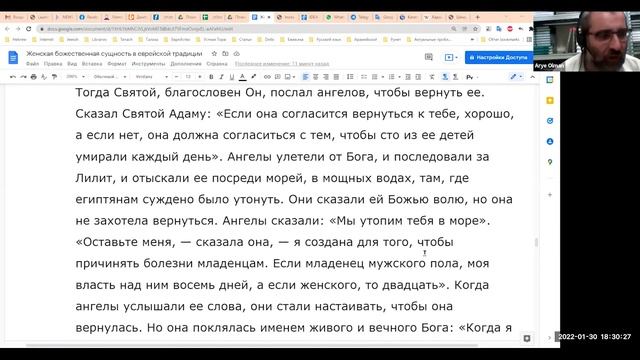Click the browser address bar
The height and width of the screenshot is (360, 640).
pyautogui.click(x=245, y=29)
